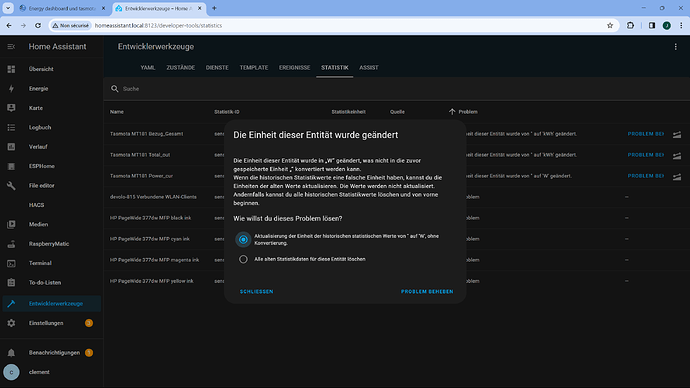Select delete all old statistics option
Viewport: 690px width, 388px height.
[243, 259]
